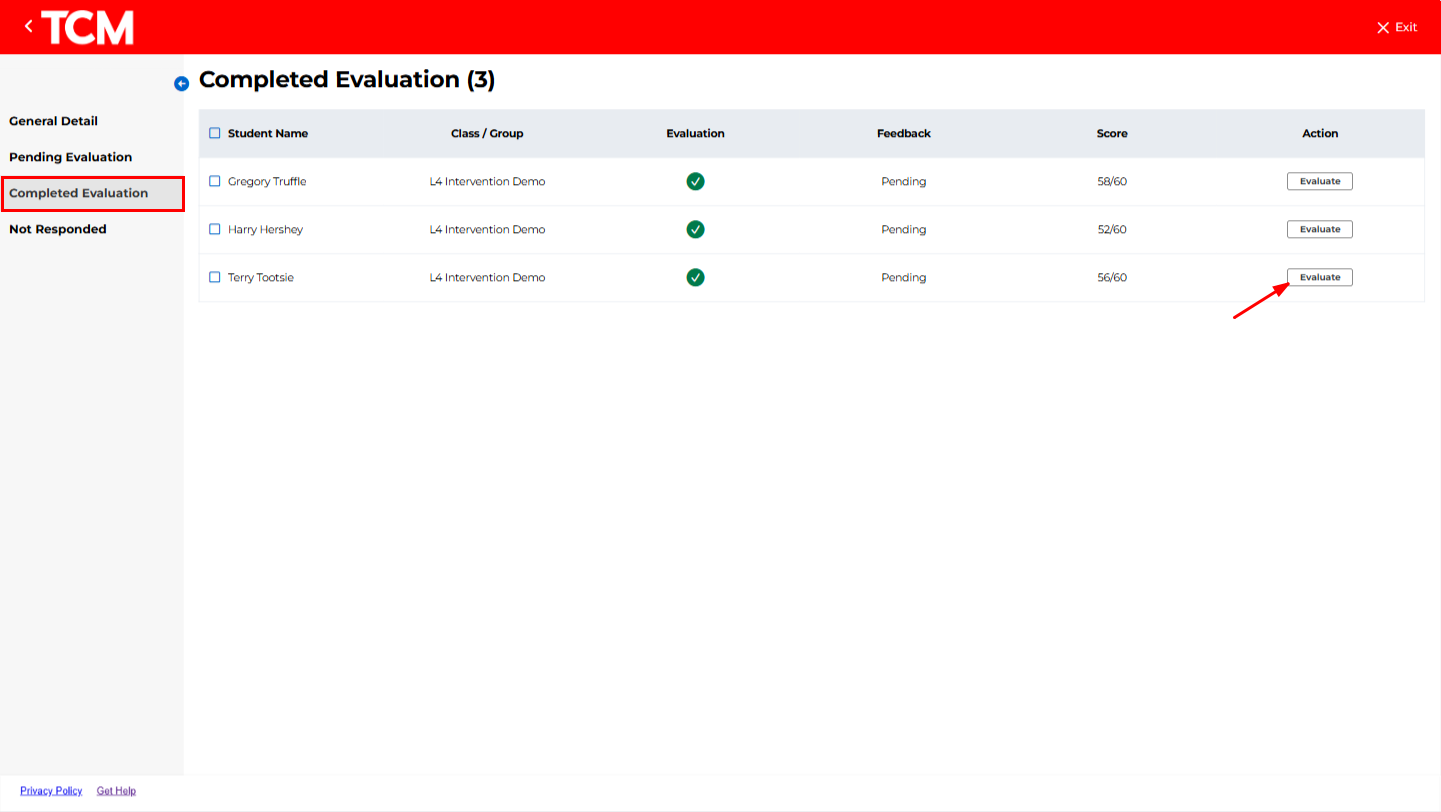The height and width of the screenshot is (812, 1441).
Task: Open the General Detail section
Action: 54,121
